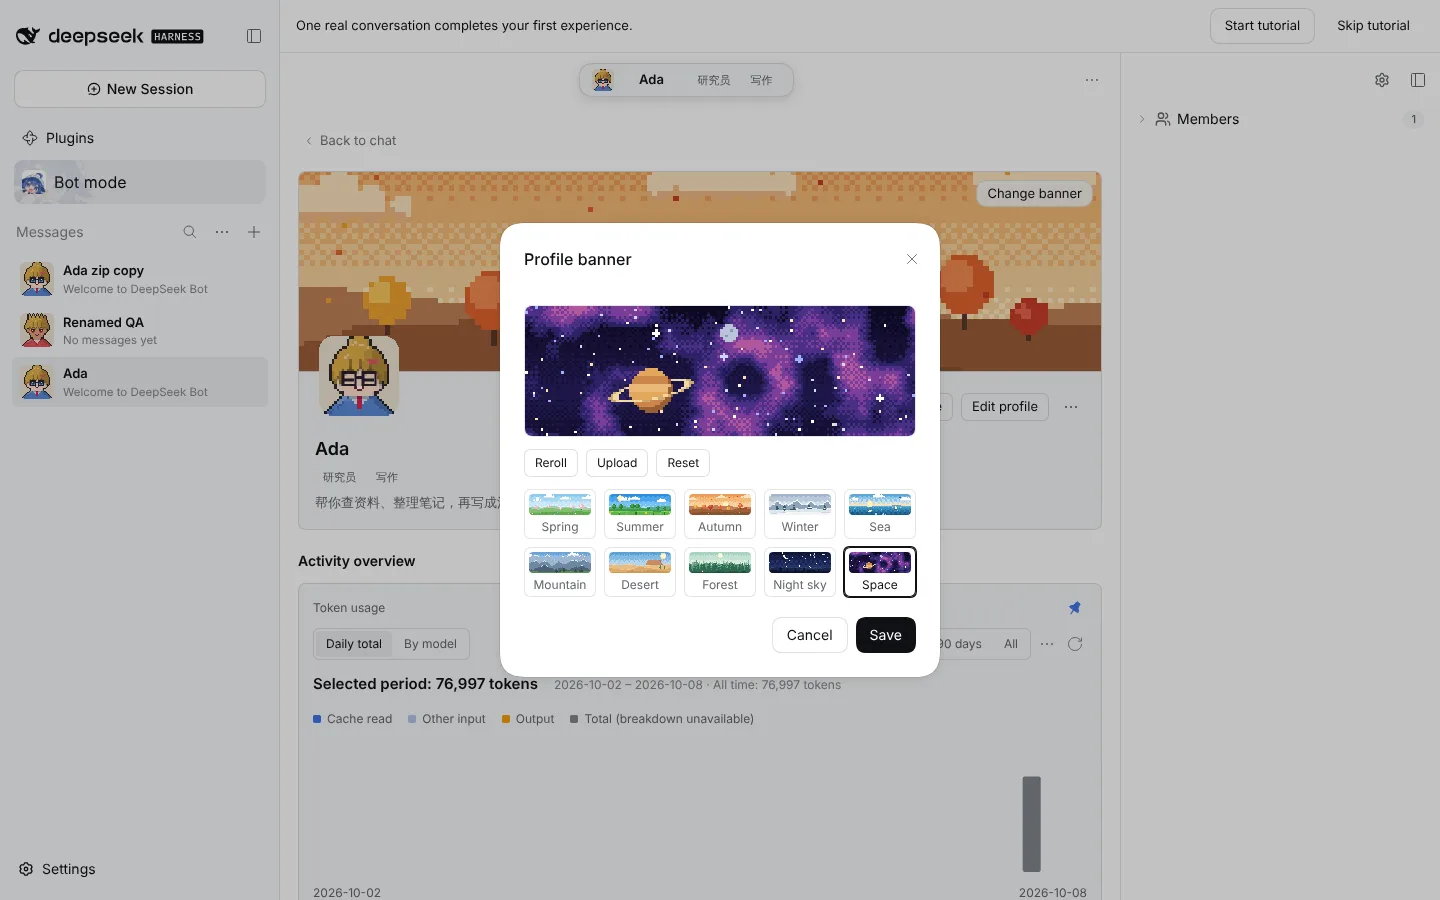Select the Night sky banner preset
Screen dimensions: 1440x900
coord(800,572)
